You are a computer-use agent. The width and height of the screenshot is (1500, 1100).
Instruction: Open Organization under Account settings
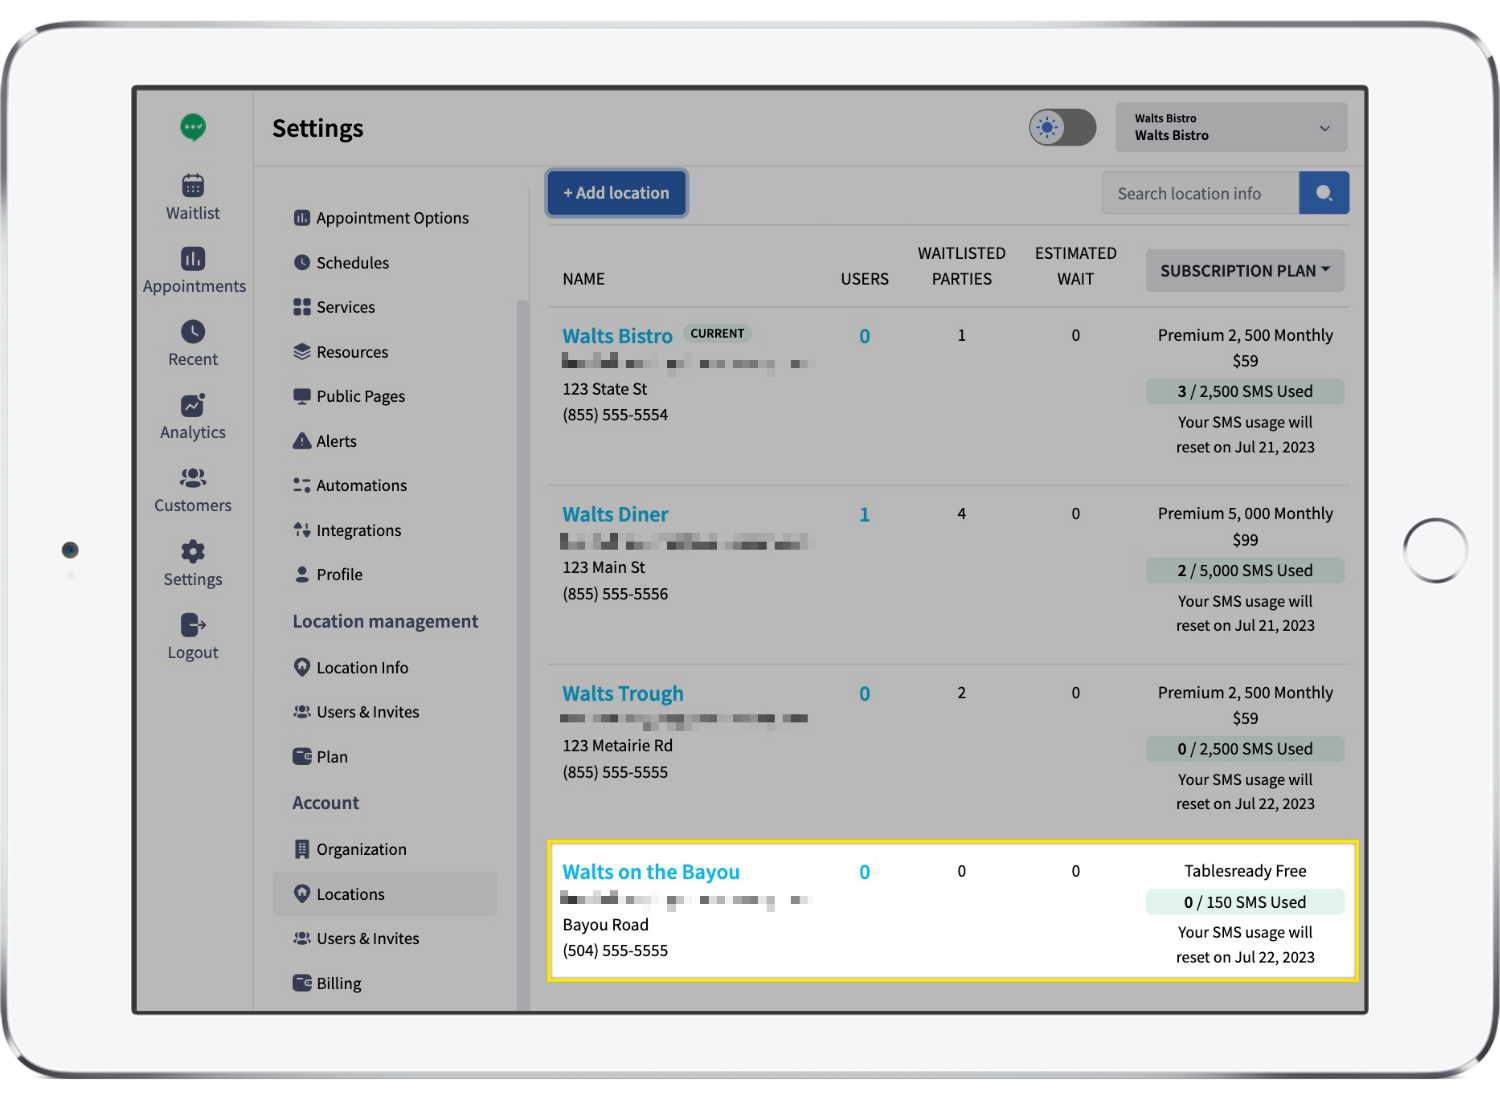pos(361,848)
